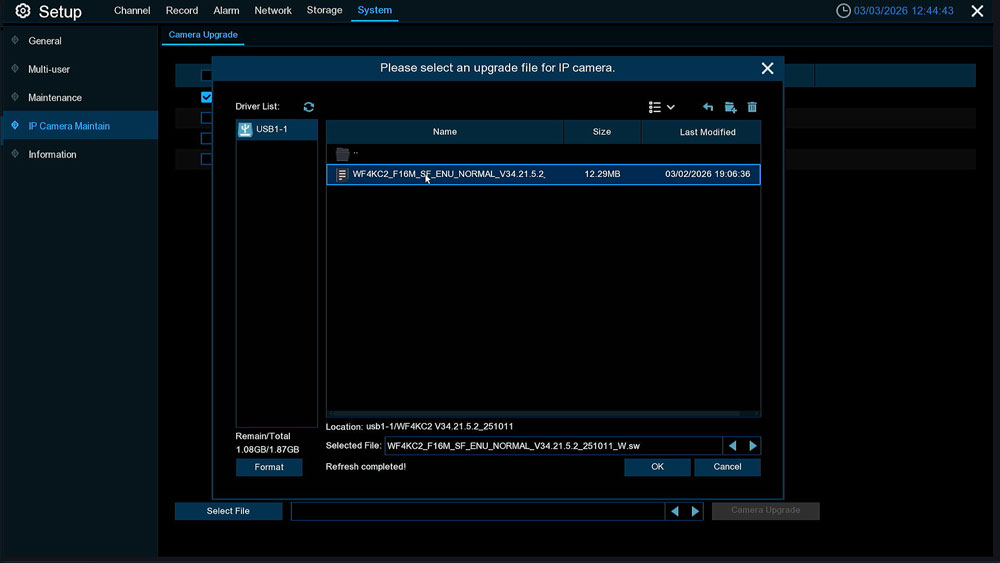Uncheck the checked camera checkbox
This screenshot has height=563, width=1000.
pos(206,97)
